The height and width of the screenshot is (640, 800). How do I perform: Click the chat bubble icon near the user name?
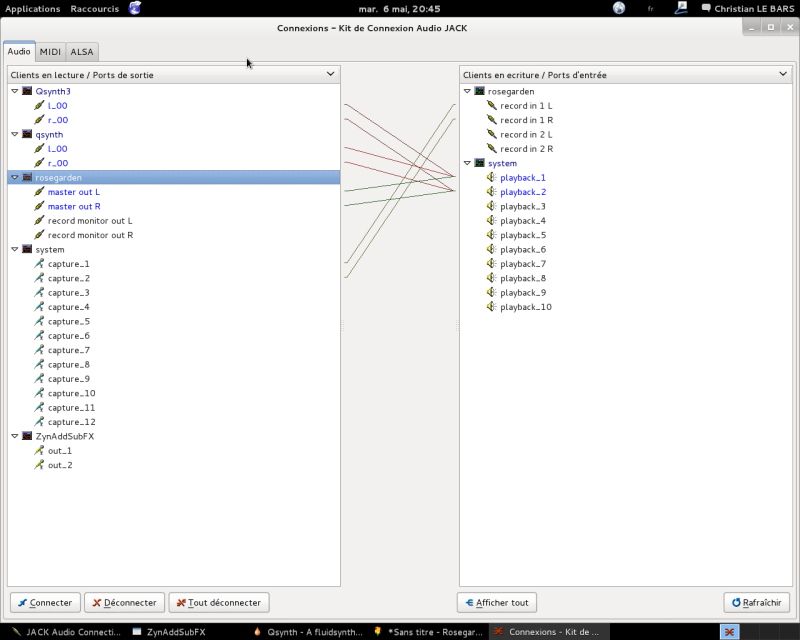pyautogui.click(x=706, y=8)
